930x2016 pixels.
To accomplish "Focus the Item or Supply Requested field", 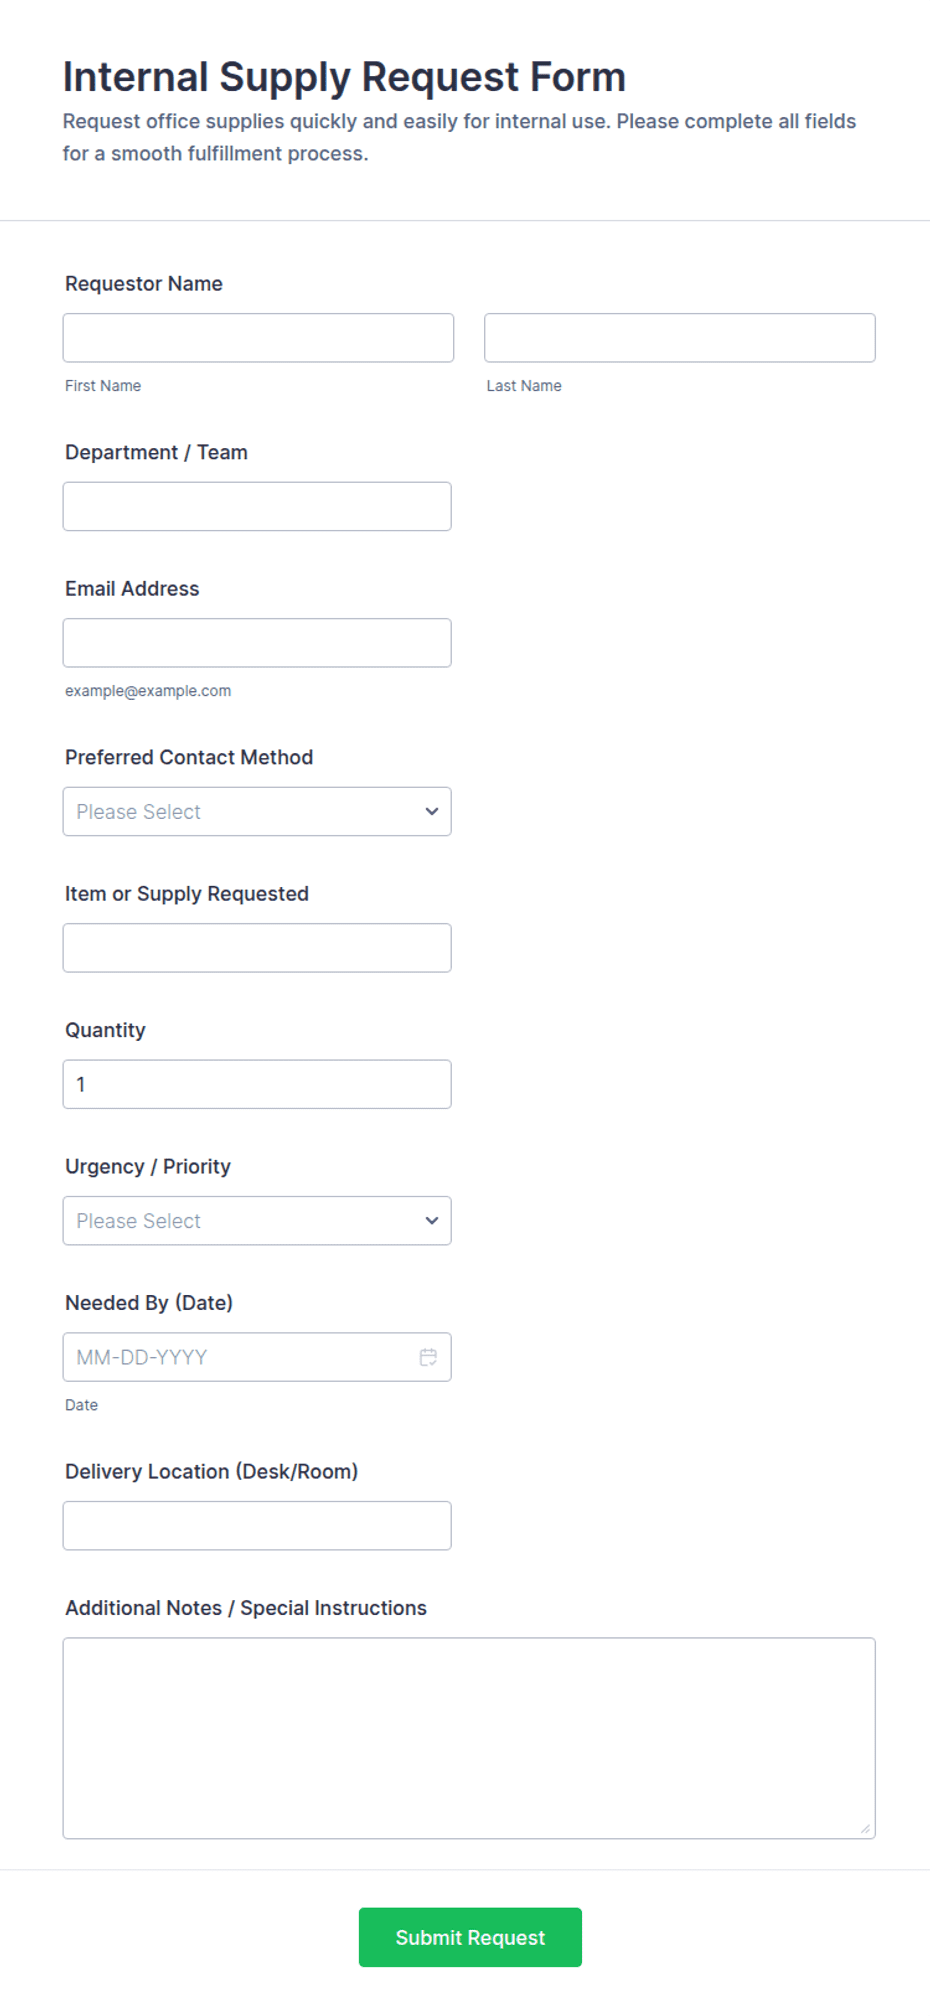I will tap(257, 947).
